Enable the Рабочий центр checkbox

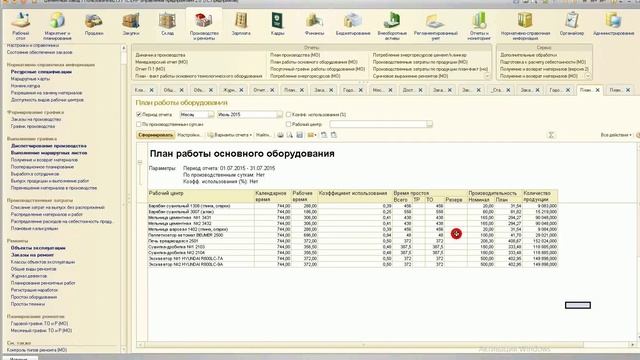click(x=289, y=124)
